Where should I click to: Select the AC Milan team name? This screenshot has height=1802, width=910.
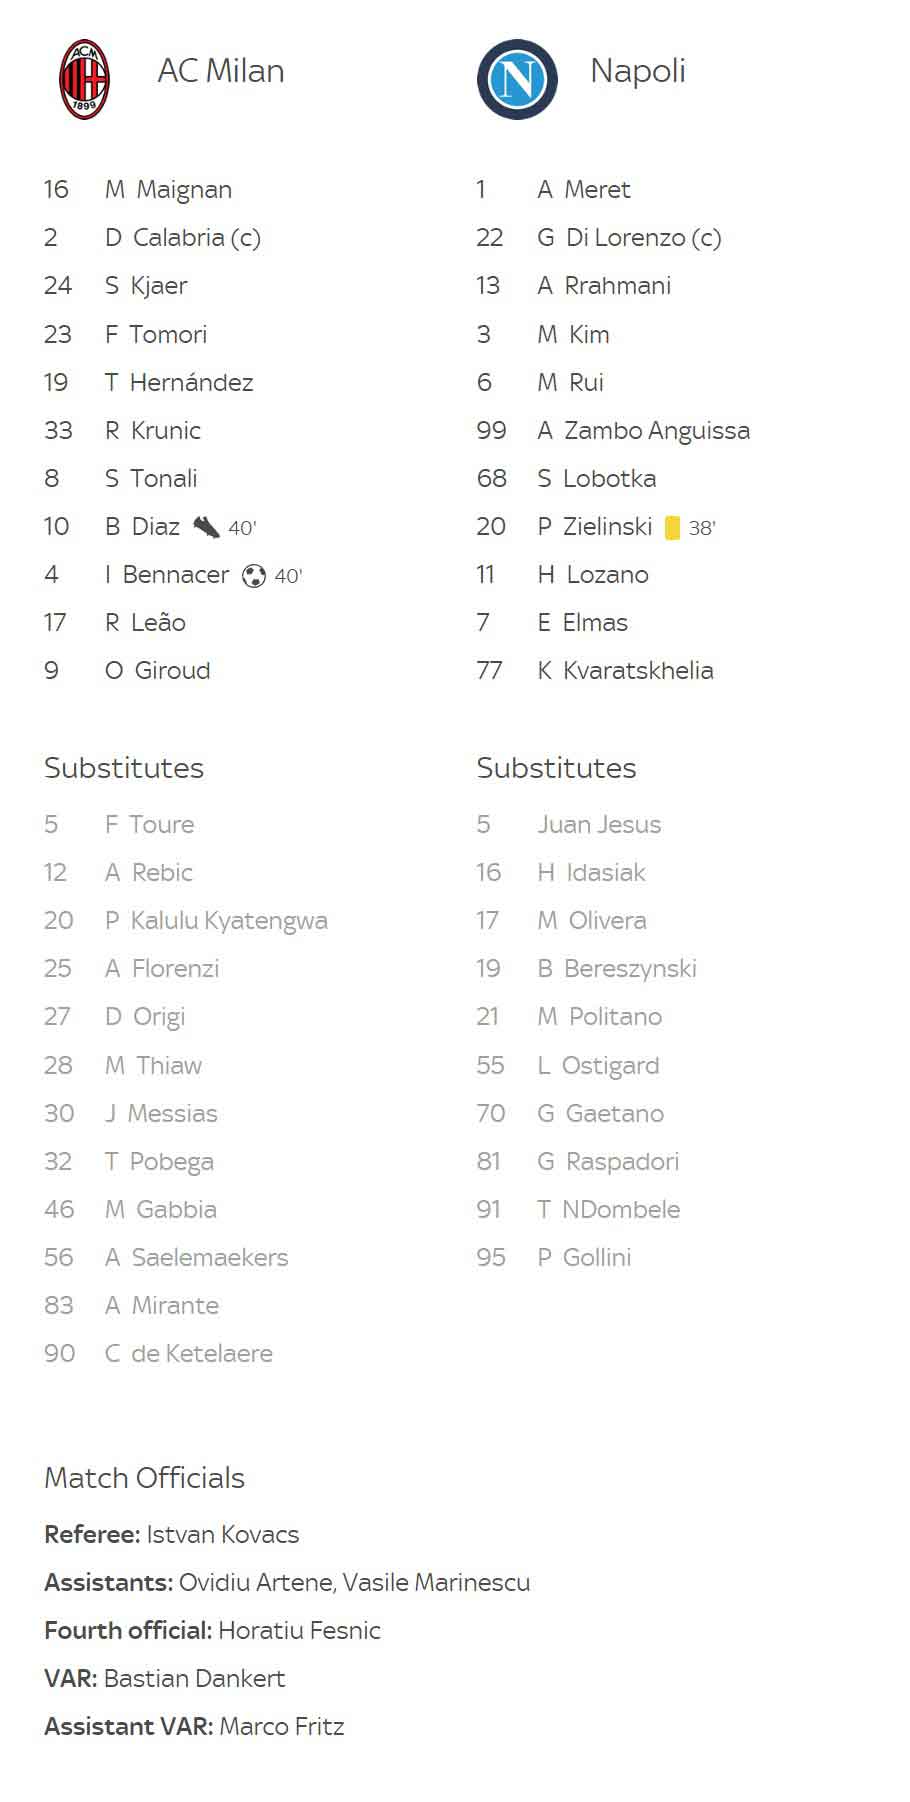[x=221, y=71]
